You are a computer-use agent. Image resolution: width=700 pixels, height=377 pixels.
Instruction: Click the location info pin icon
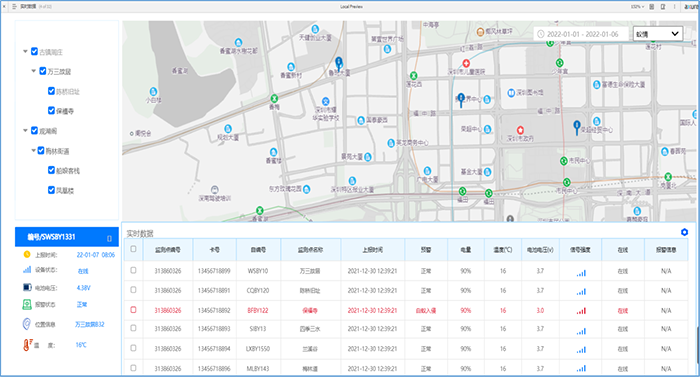(26, 324)
